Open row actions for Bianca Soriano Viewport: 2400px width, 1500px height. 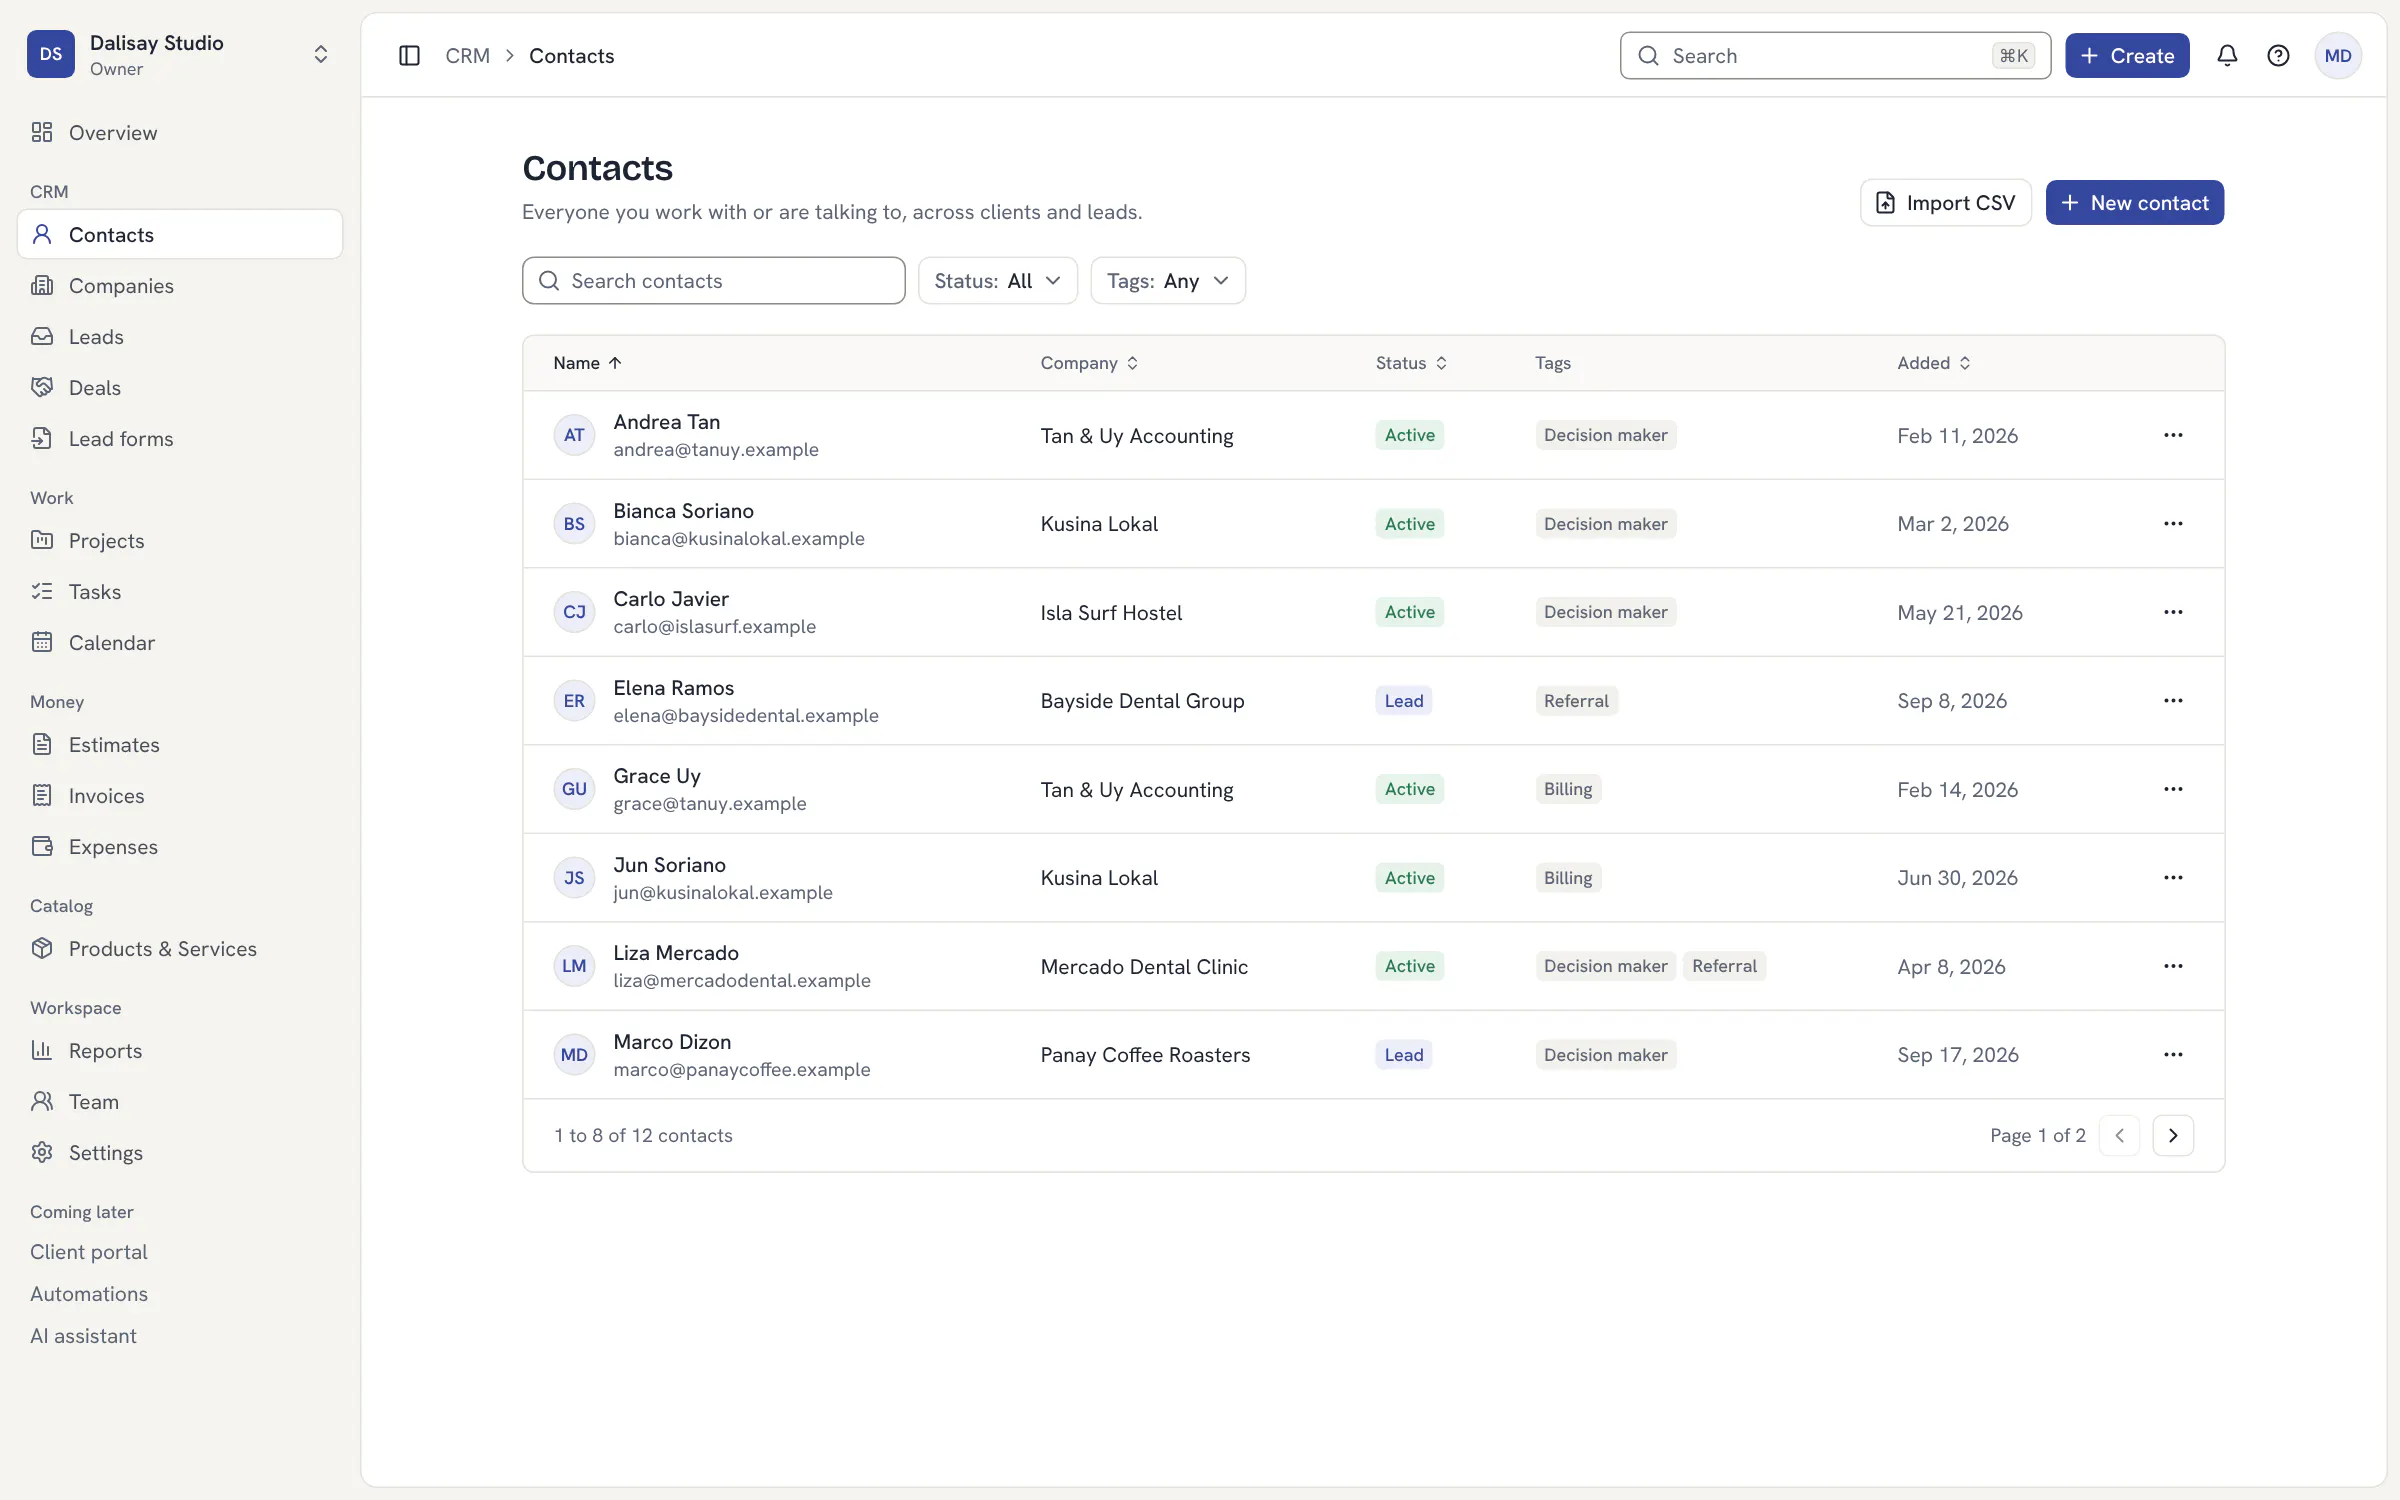coord(2173,524)
